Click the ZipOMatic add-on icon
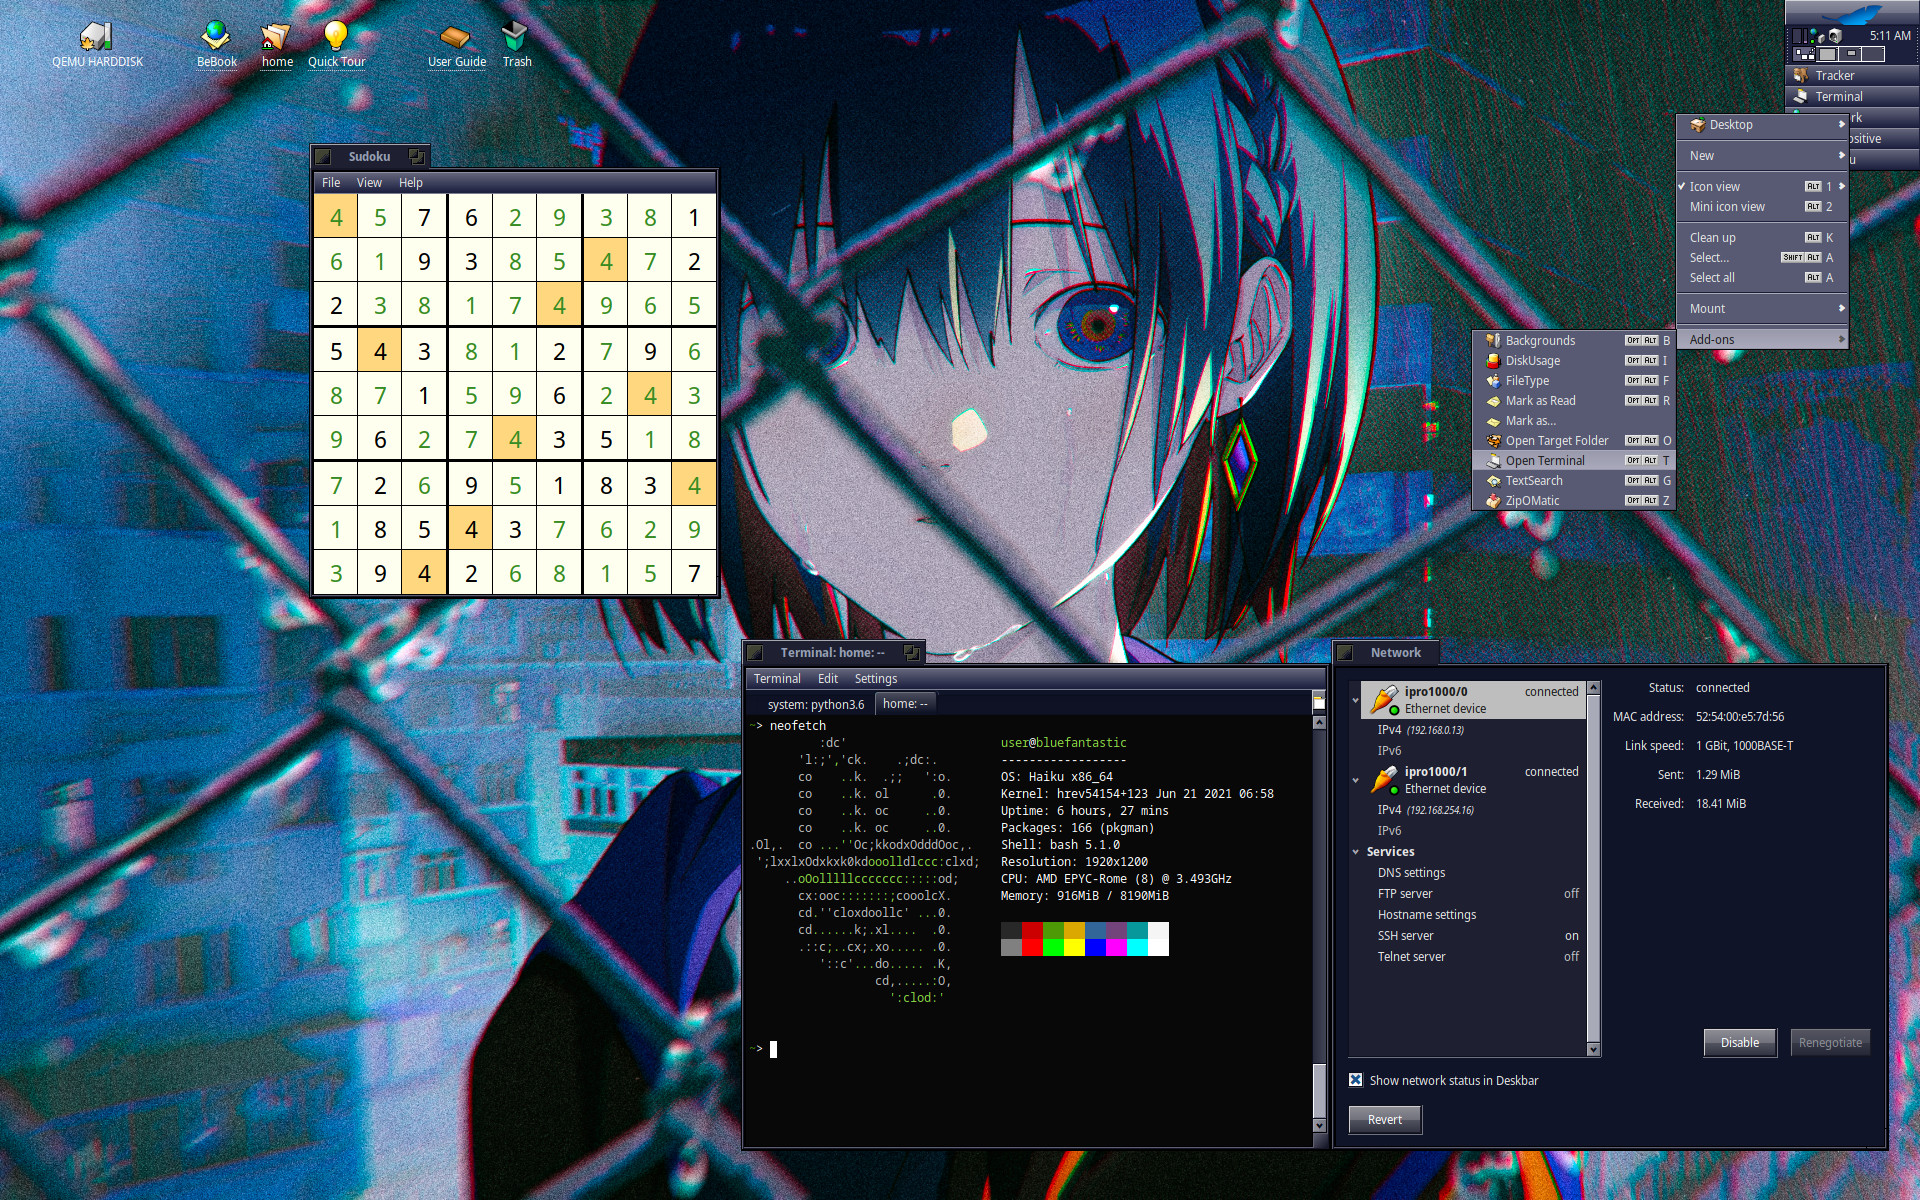 tap(1493, 500)
